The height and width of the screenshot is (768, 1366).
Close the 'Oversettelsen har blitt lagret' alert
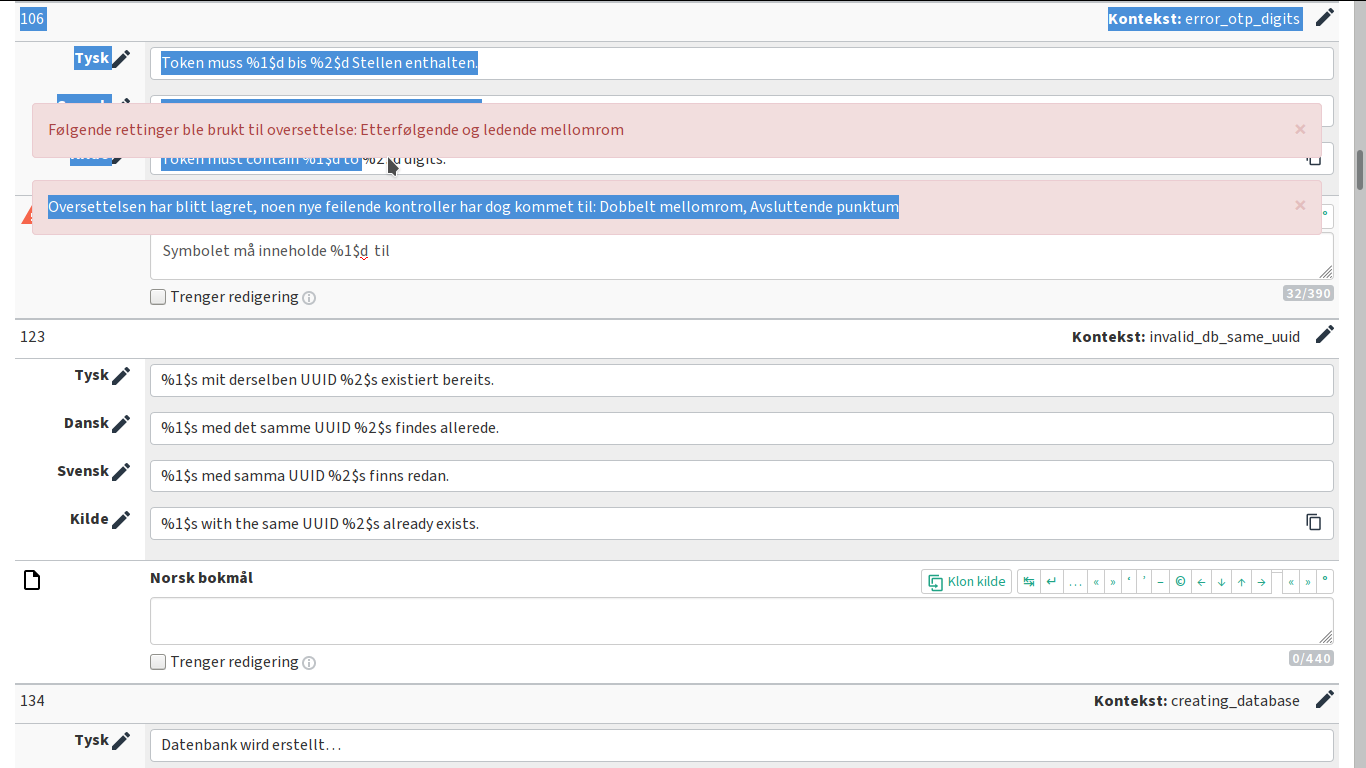pyautogui.click(x=1300, y=206)
